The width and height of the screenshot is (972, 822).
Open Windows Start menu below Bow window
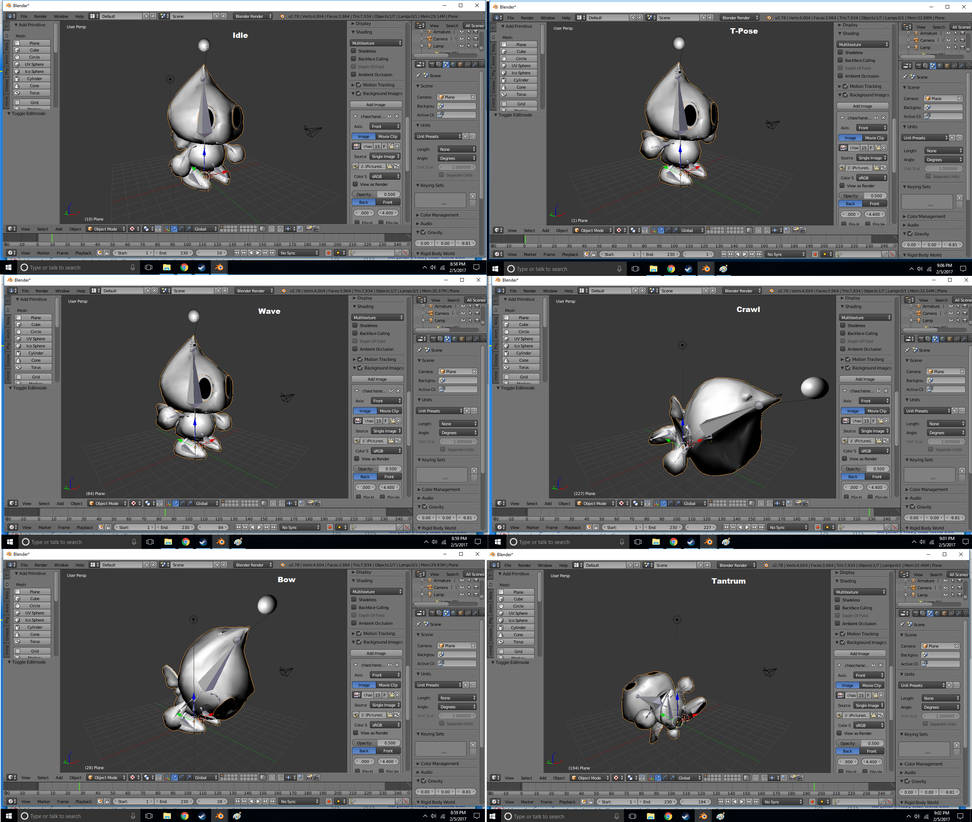(x=9, y=816)
